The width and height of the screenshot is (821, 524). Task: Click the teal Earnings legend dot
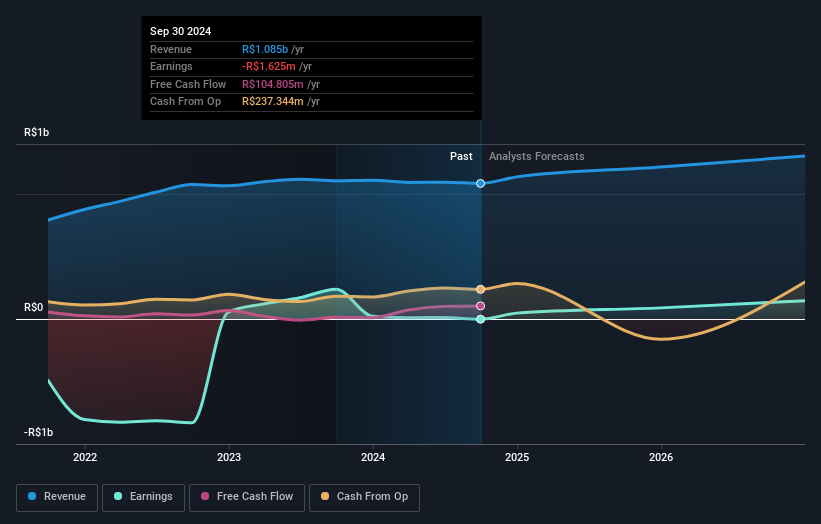(x=118, y=496)
